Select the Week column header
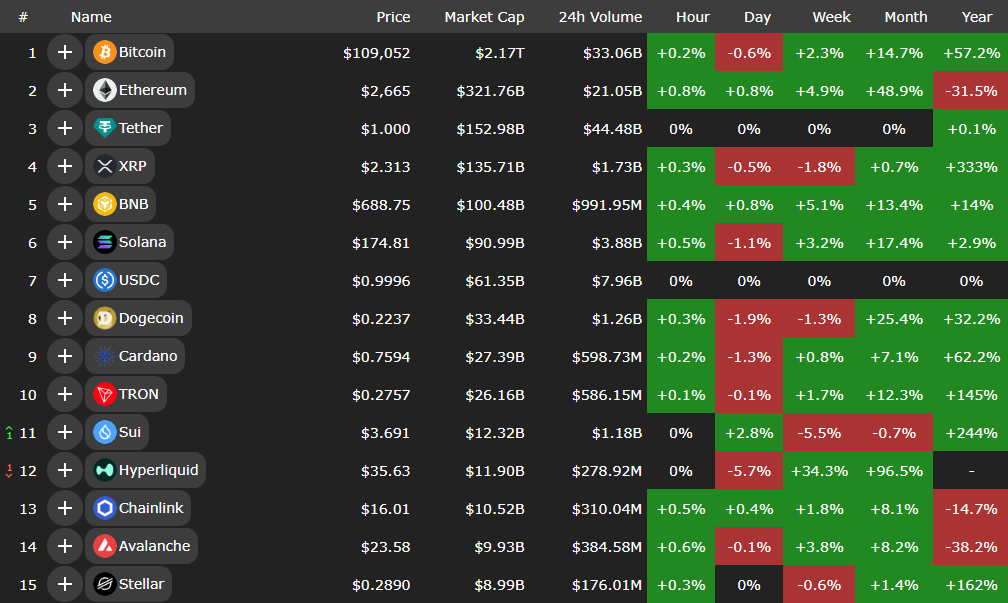Image resolution: width=1008 pixels, height=603 pixels. click(832, 17)
